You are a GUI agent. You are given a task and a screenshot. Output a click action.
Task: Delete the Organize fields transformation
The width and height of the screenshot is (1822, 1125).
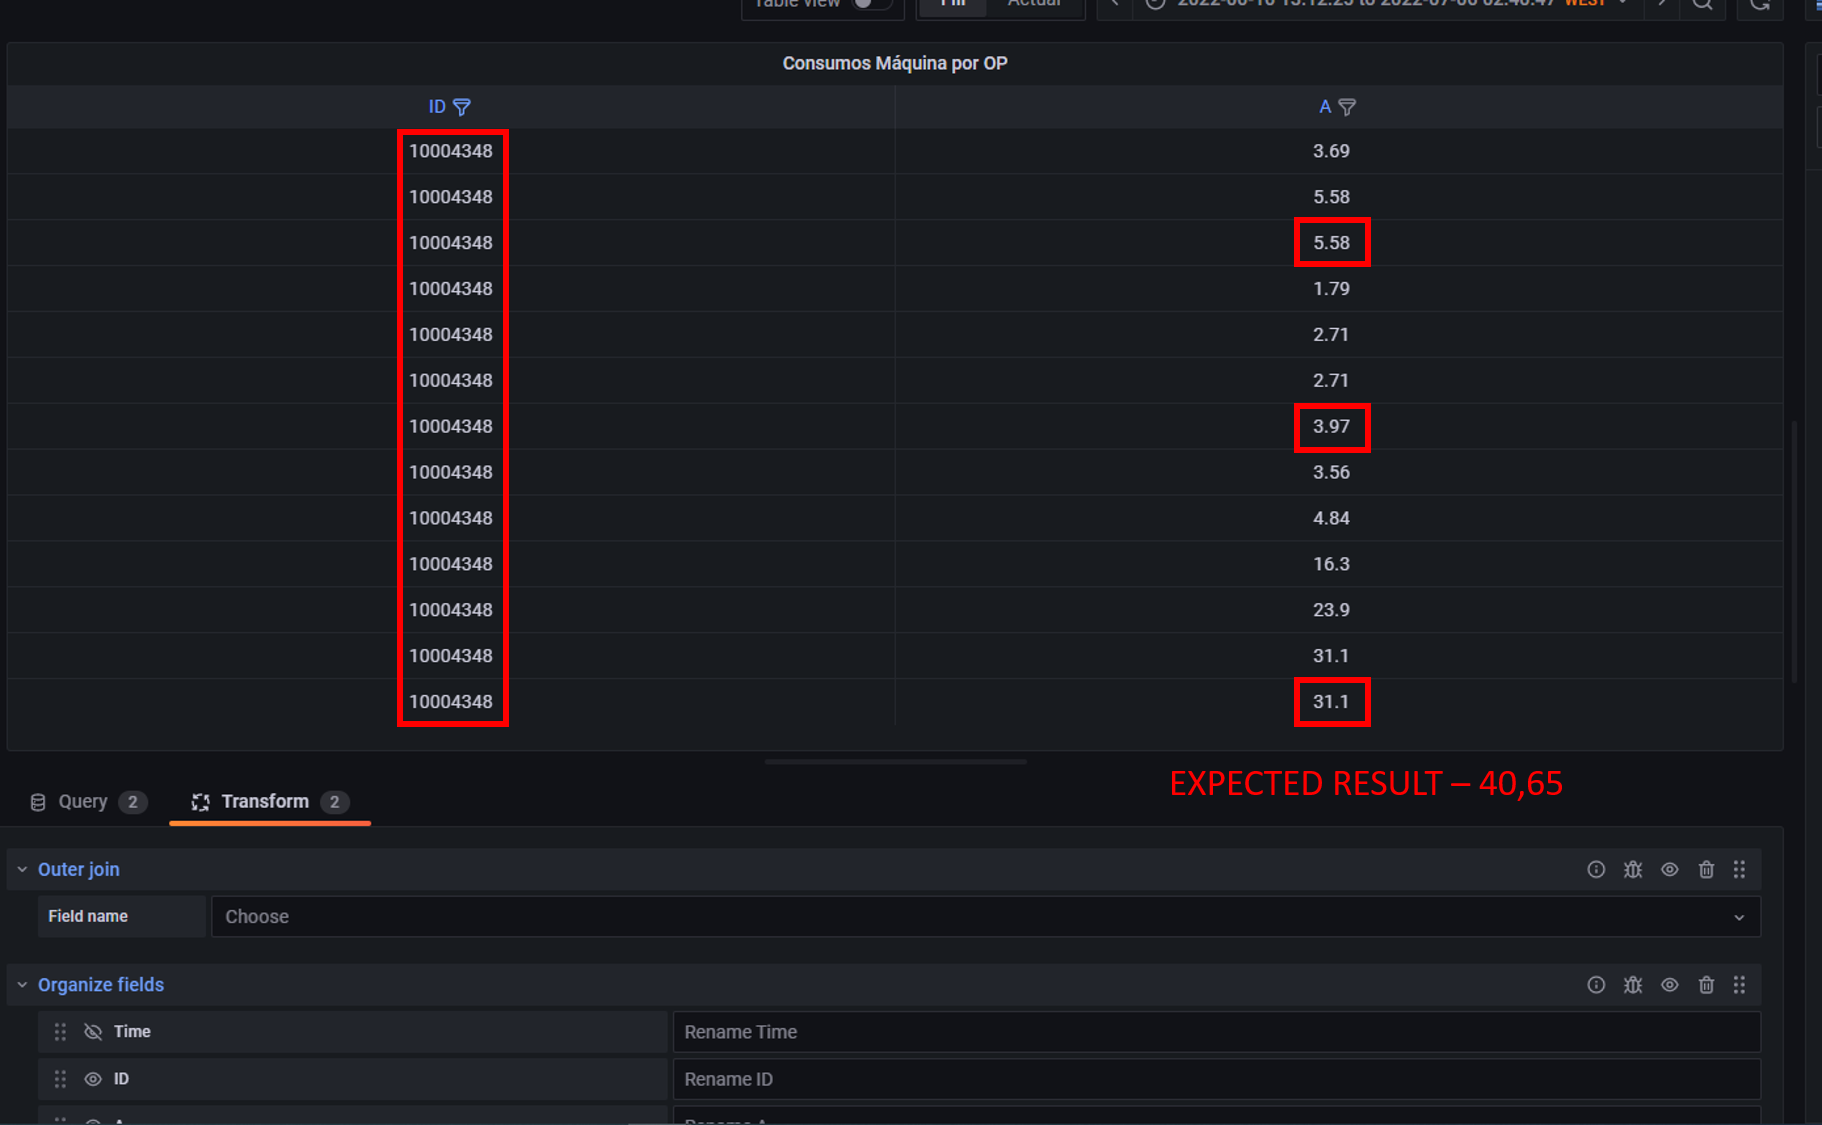tap(1706, 984)
